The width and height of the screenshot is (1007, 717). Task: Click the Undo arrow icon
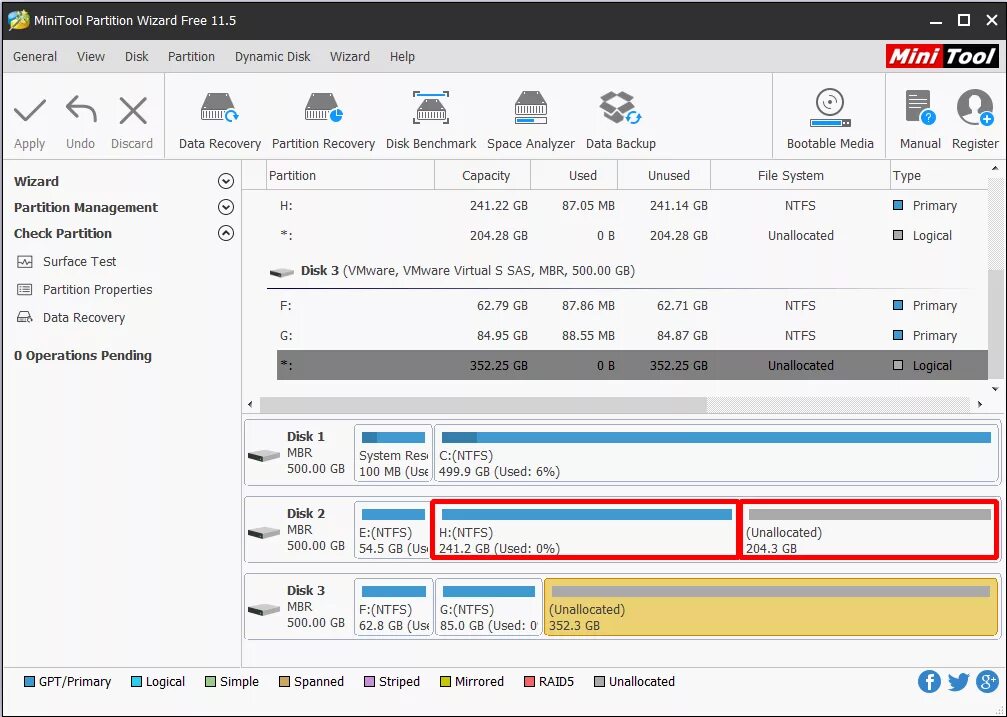(81, 110)
